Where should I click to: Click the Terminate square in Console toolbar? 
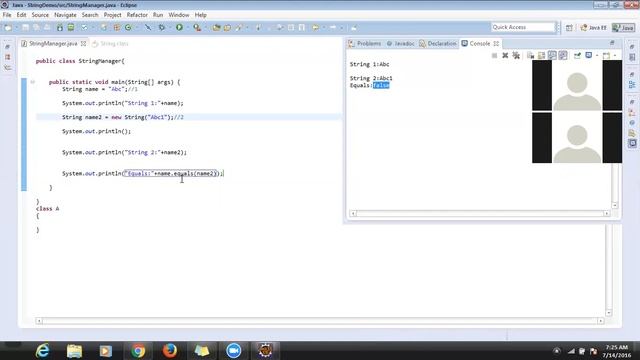click(495, 55)
